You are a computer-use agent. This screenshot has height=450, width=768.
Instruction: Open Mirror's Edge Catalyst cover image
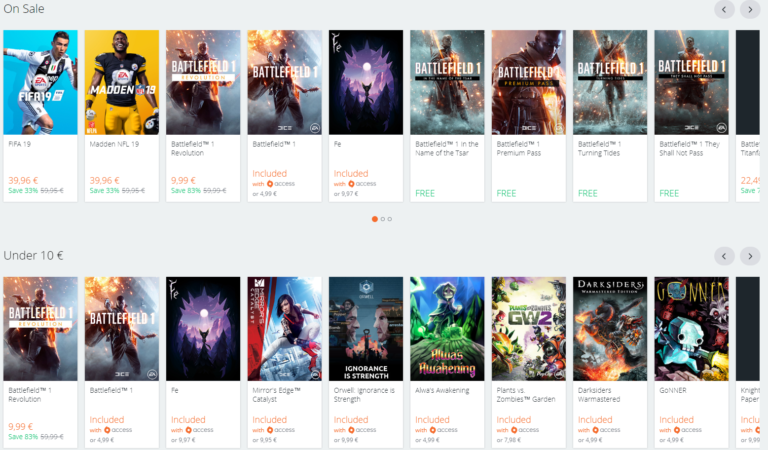pos(285,329)
